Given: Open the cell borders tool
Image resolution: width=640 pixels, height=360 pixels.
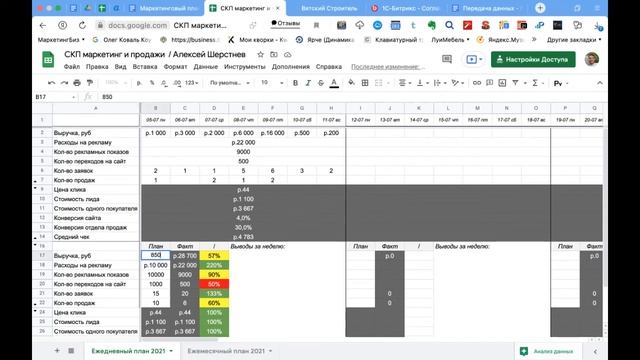Looking at the screenshot, I should 365,83.
